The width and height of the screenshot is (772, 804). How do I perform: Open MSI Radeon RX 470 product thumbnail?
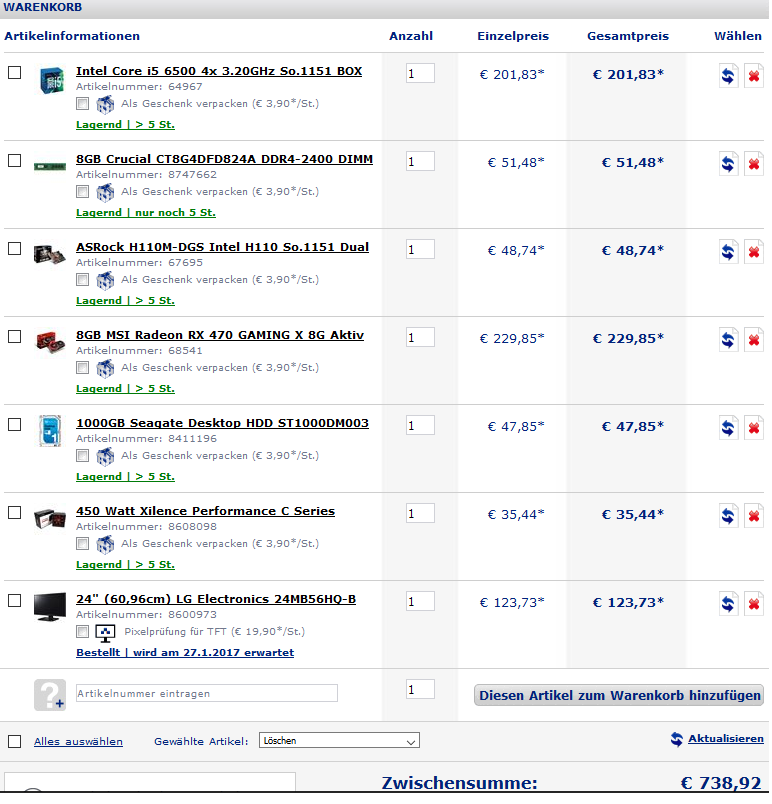[x=50, y=342]
